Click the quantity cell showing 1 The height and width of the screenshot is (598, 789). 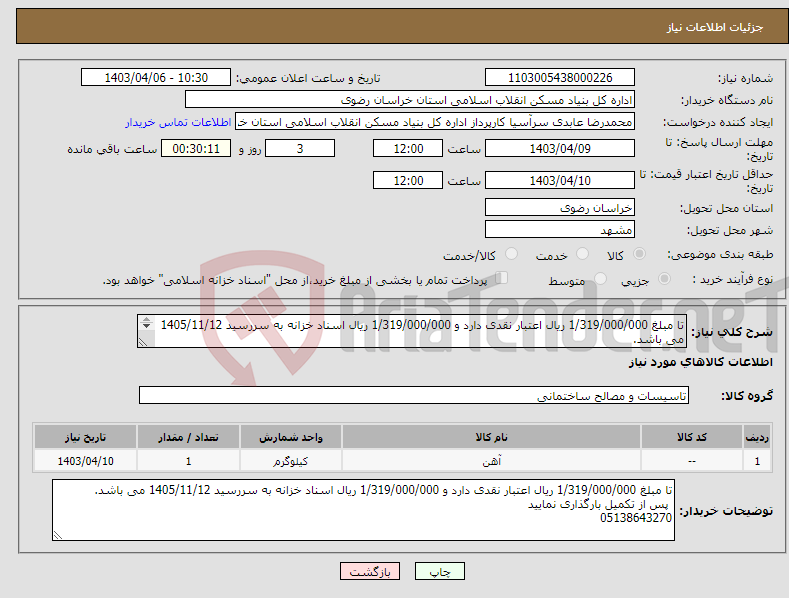point(188,461)
